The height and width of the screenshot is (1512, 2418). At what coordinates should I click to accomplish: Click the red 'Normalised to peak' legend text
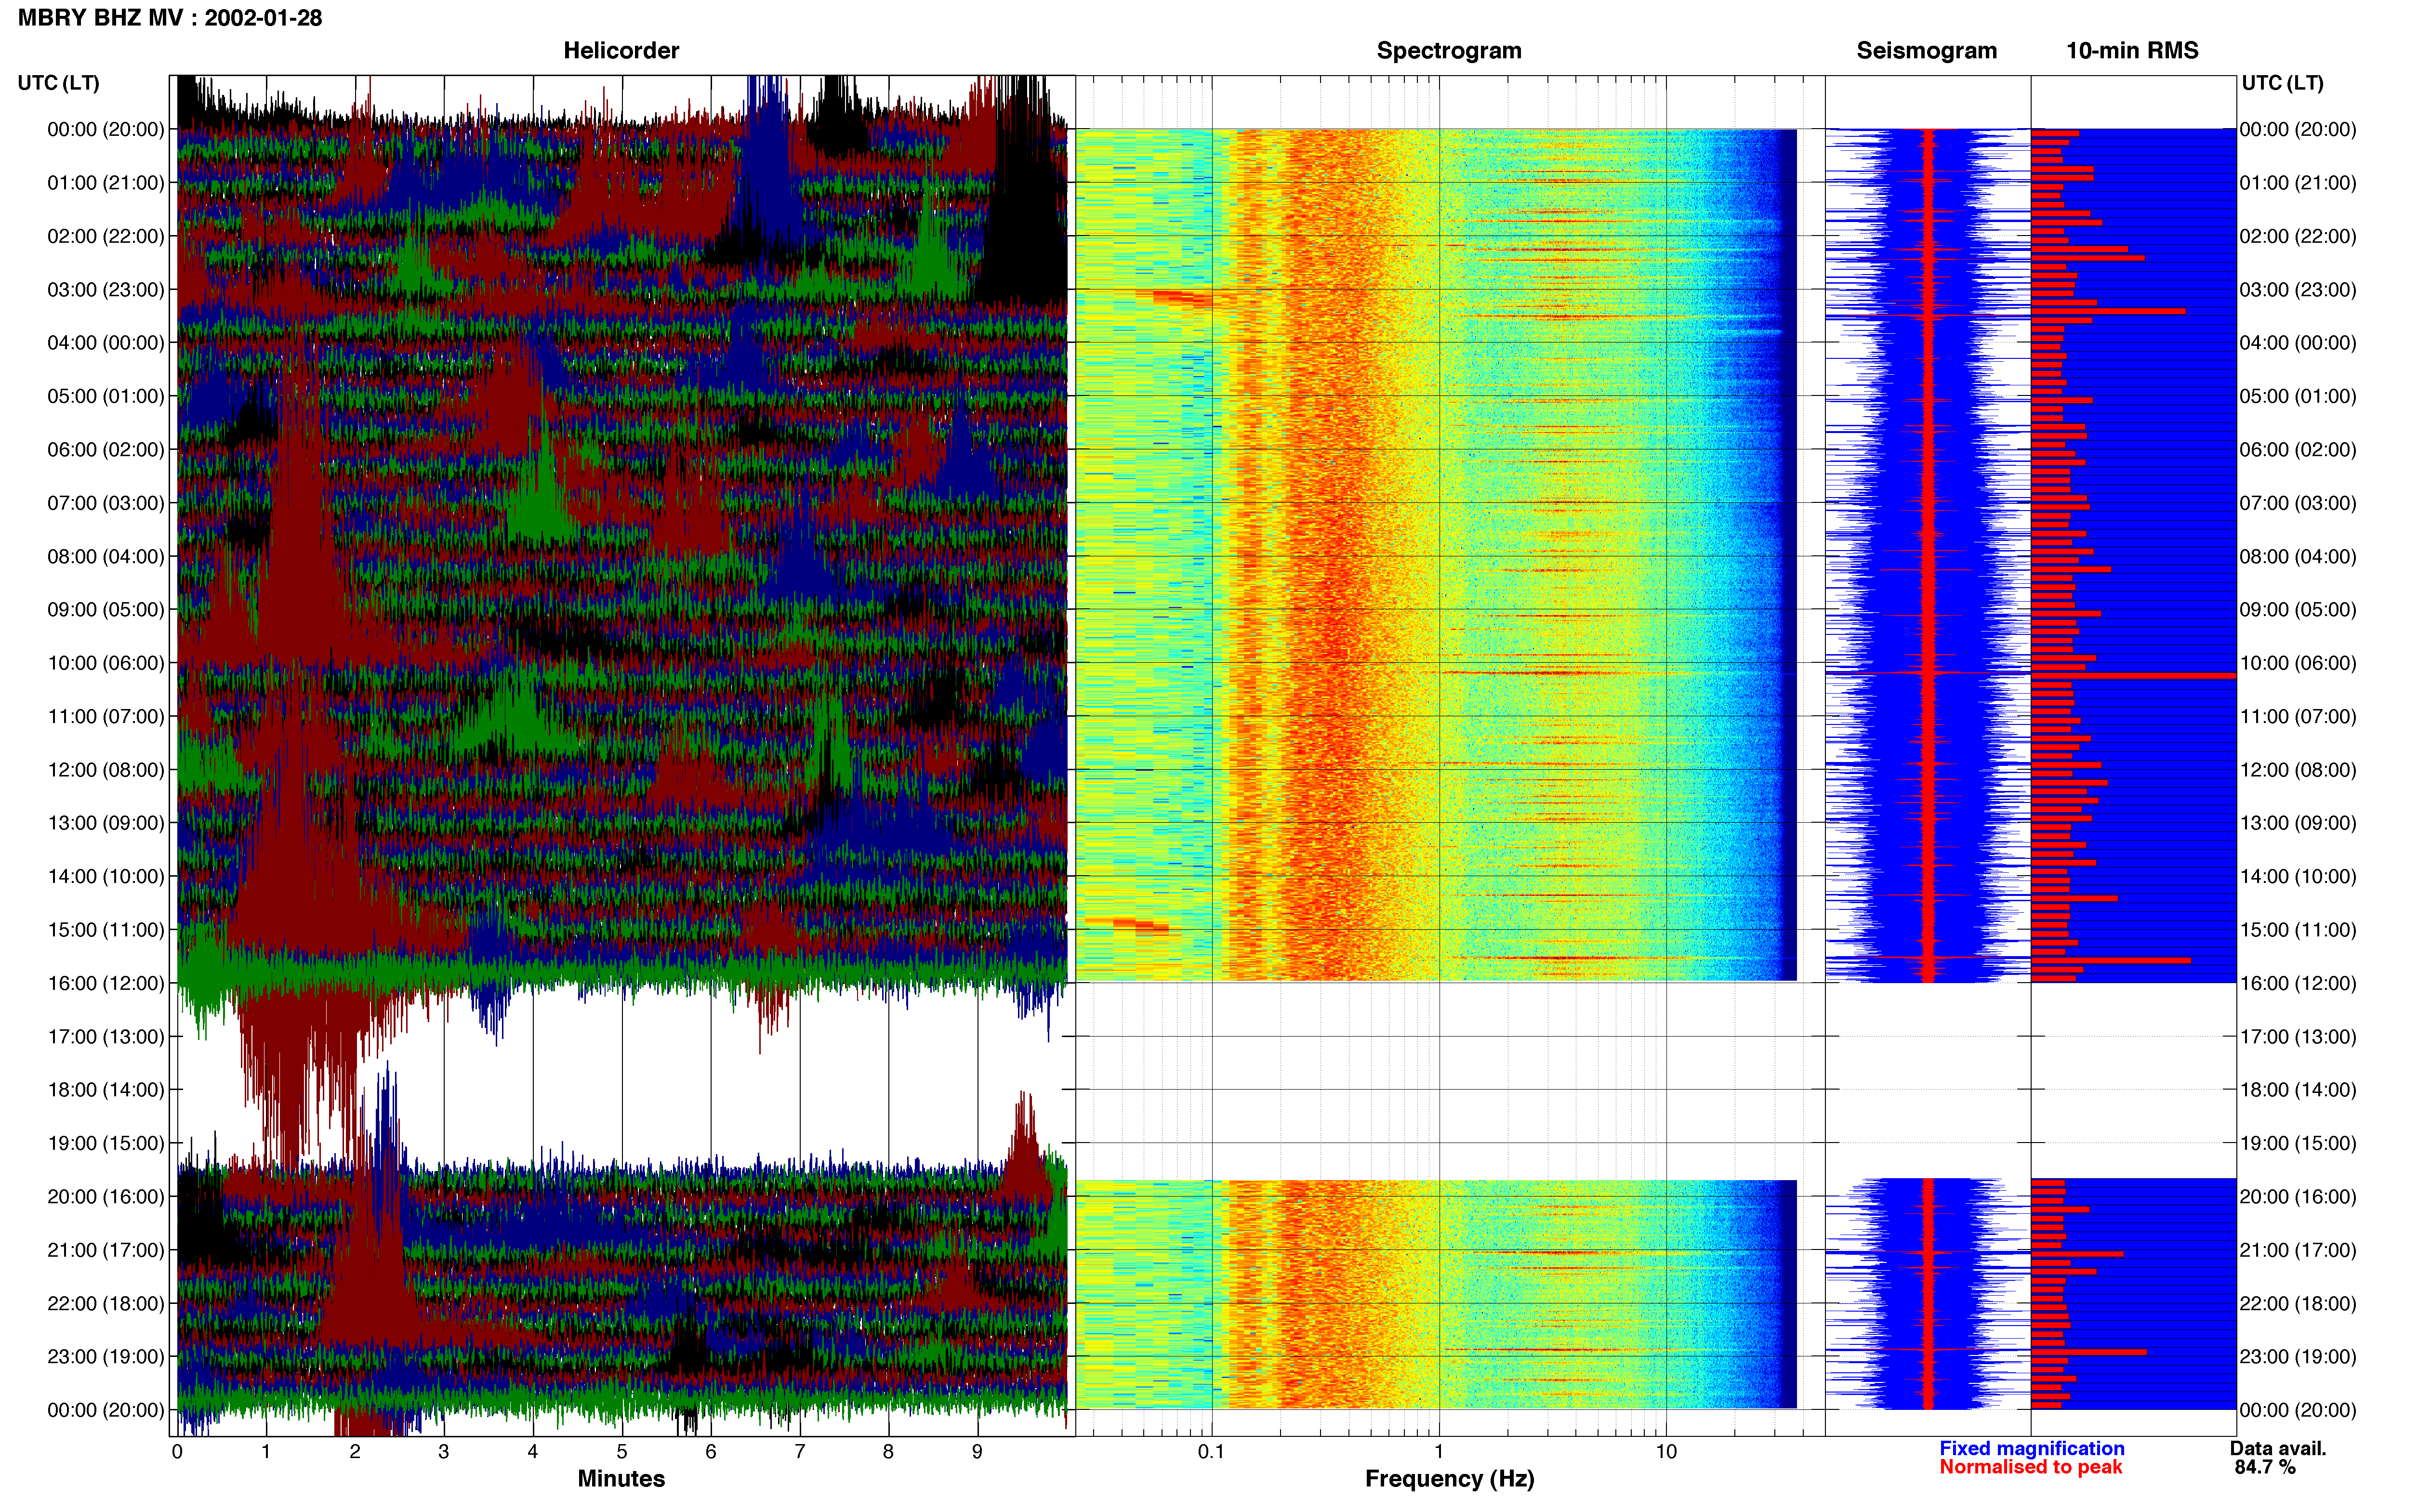pos(2030,1467)
